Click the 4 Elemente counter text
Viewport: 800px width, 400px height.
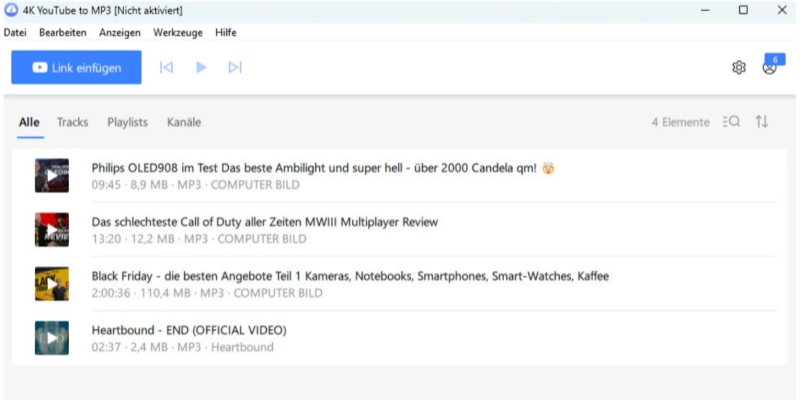pos(680,122)
